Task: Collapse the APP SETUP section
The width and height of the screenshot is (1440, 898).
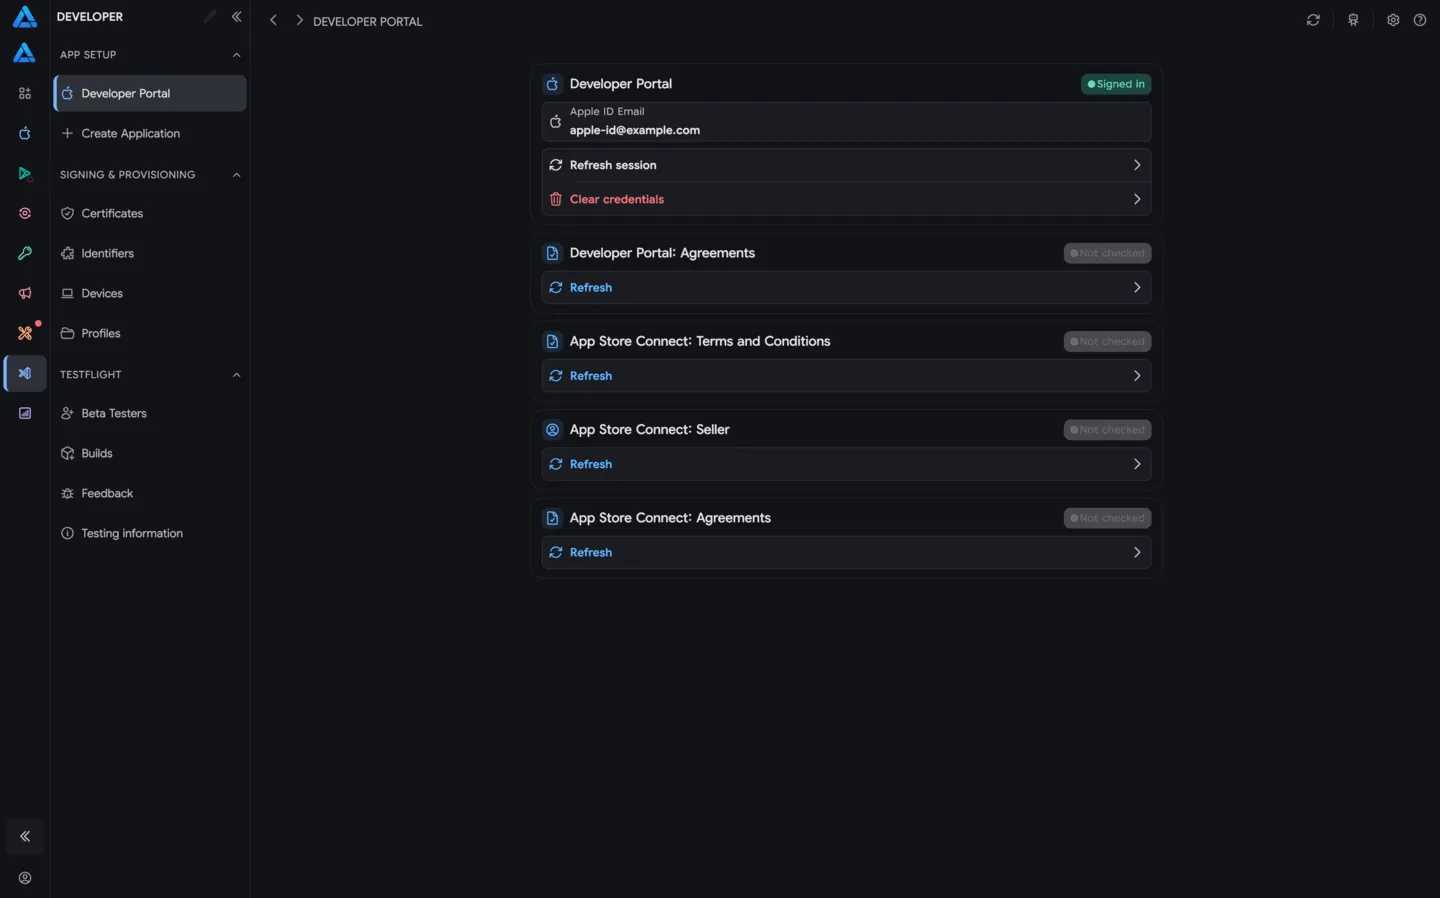Action: pos(236,55)
